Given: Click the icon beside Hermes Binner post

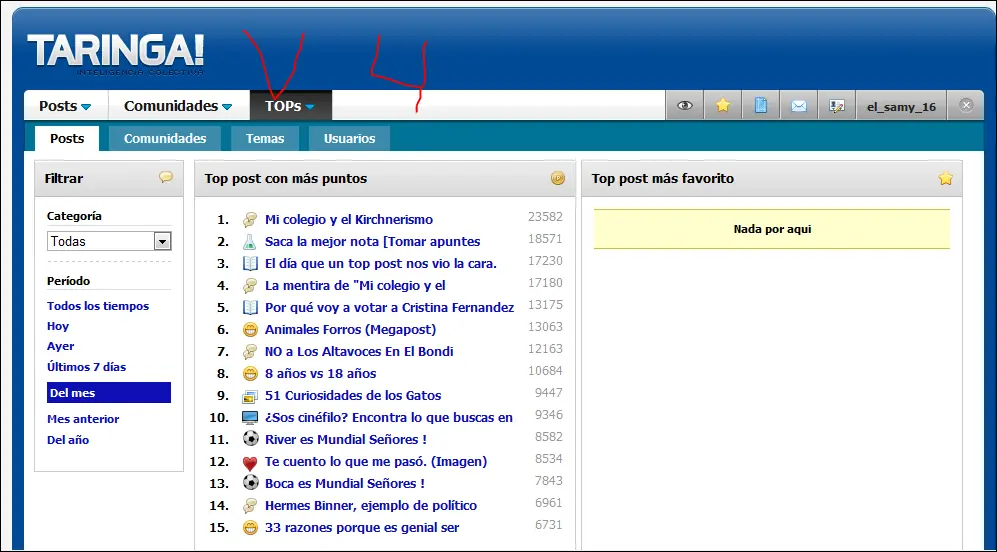Looking at the screenshot, I should 250,506.
